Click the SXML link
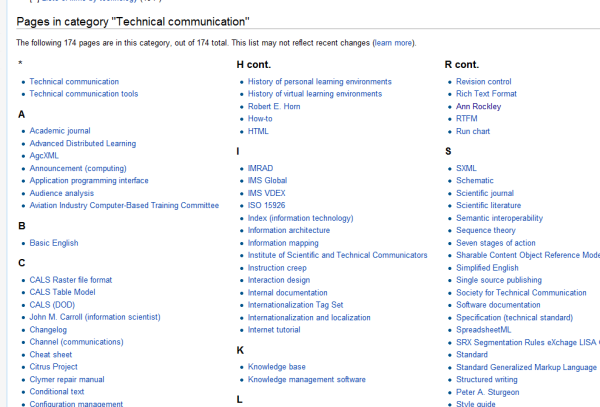The image size is (600, 407). point(466,168)
